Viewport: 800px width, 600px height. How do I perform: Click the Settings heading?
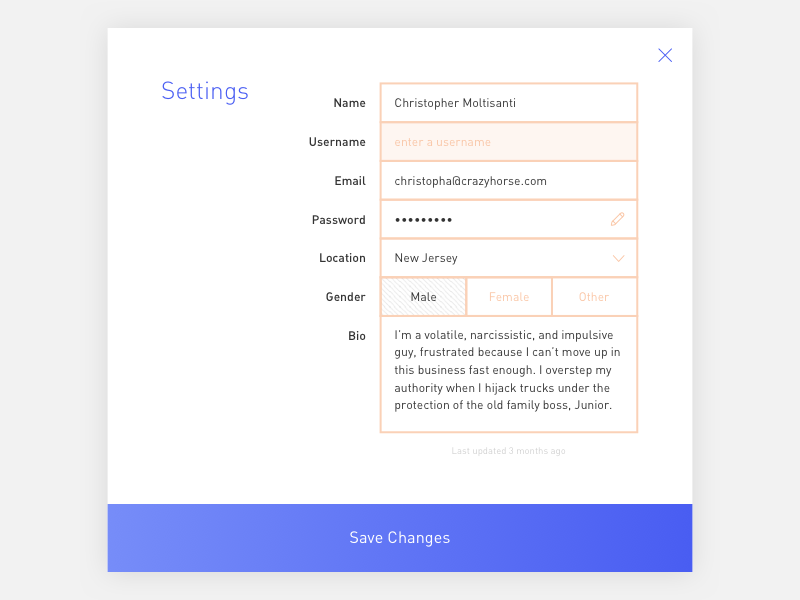[205, 91]
